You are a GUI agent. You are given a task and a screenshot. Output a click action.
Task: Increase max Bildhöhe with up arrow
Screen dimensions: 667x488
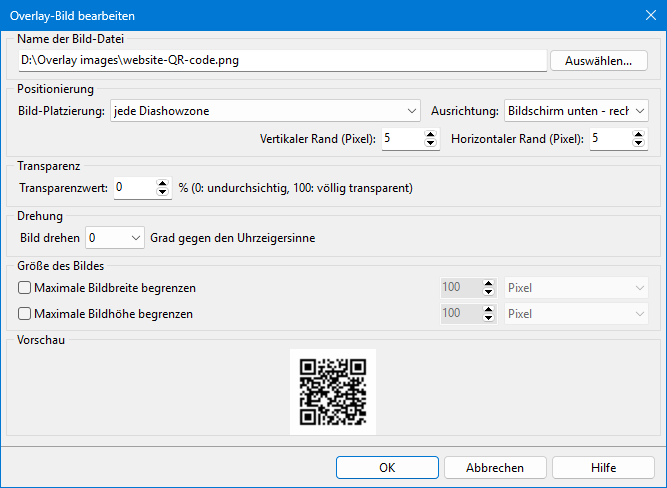click(488, 309)
